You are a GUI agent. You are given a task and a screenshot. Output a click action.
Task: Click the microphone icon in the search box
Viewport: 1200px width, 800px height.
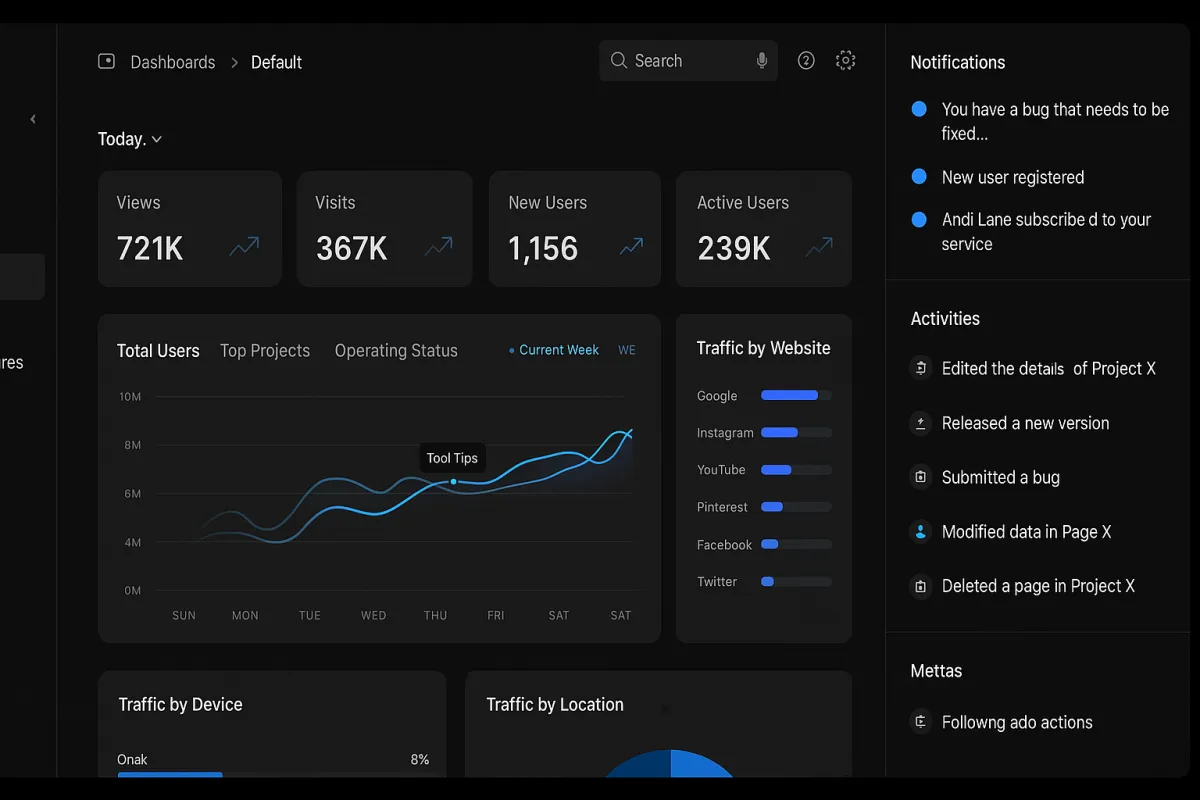[x=762, y=61]
